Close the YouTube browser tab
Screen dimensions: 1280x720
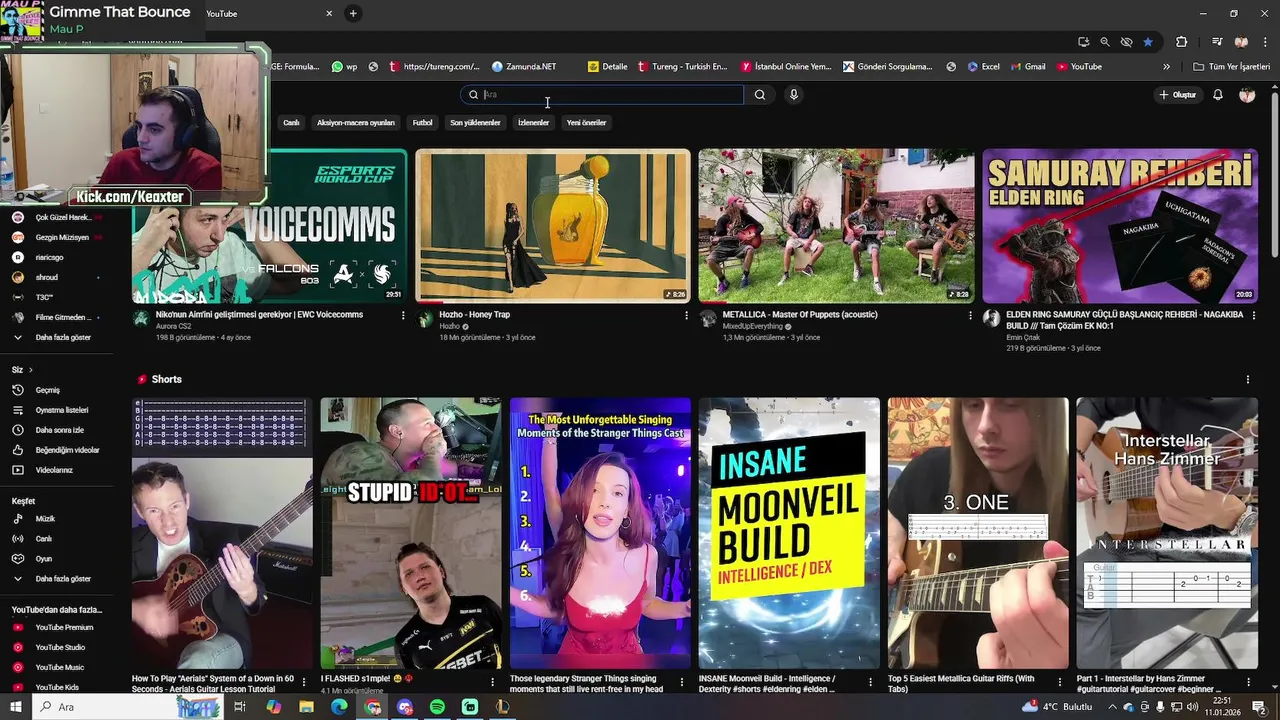pos(329,13)
